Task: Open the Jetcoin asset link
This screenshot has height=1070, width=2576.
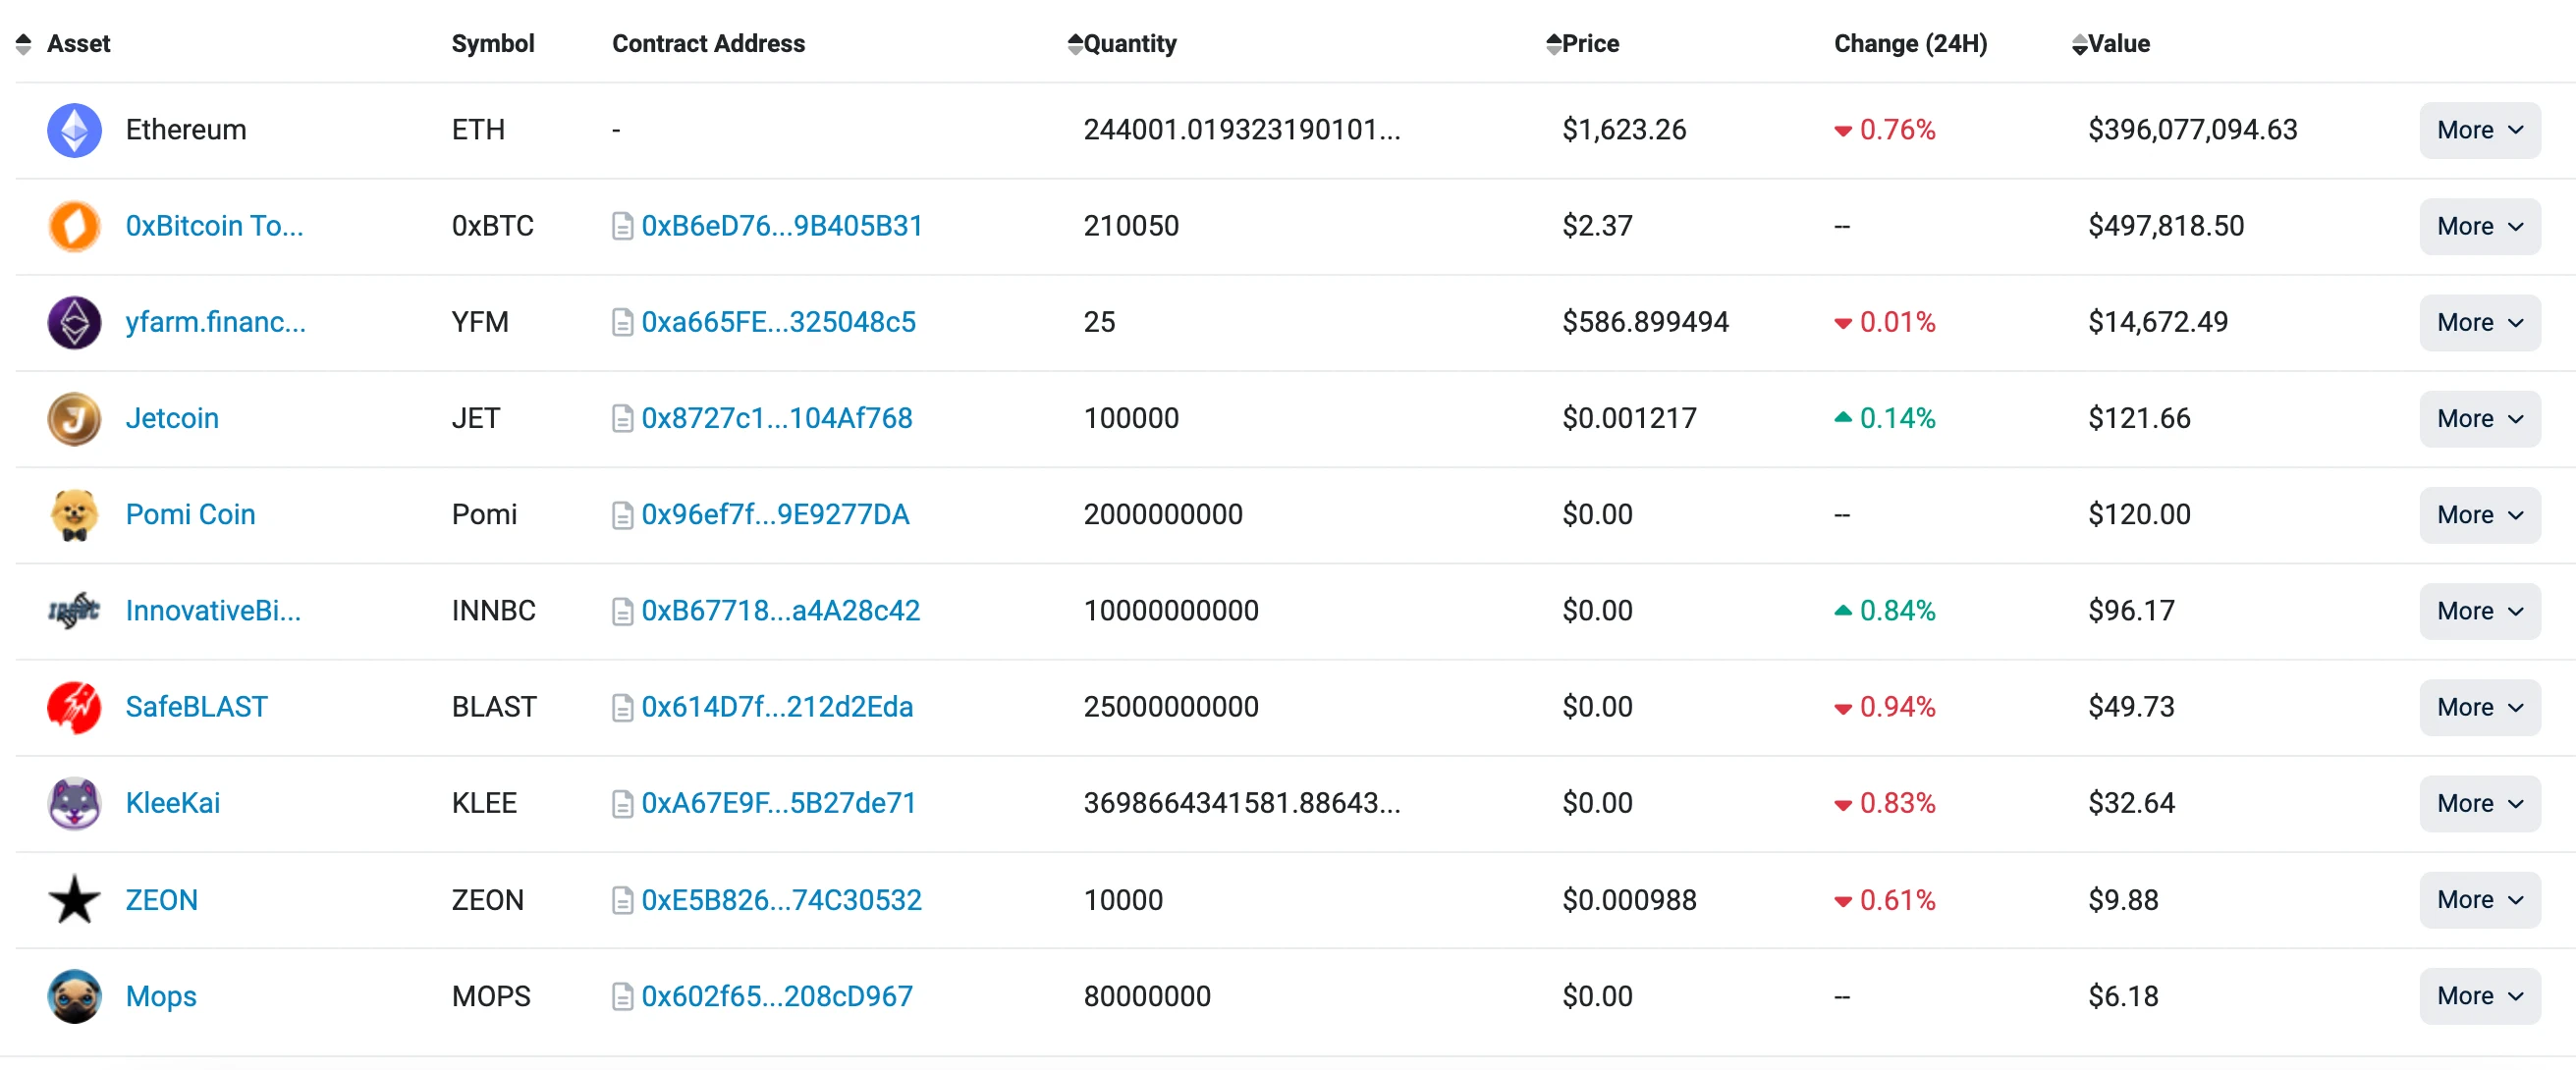Action: click(172, 418)
